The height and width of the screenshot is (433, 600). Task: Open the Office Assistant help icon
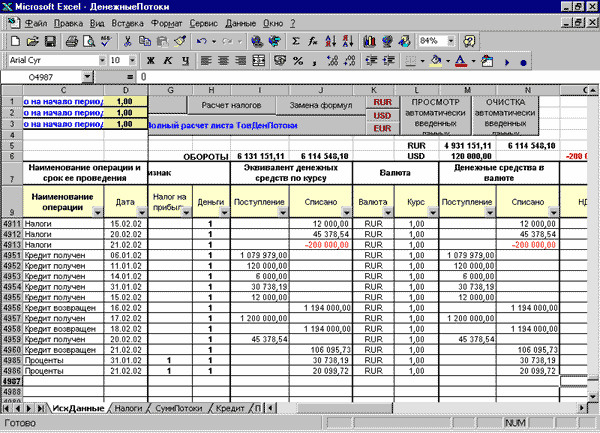[x=469, y=41]
